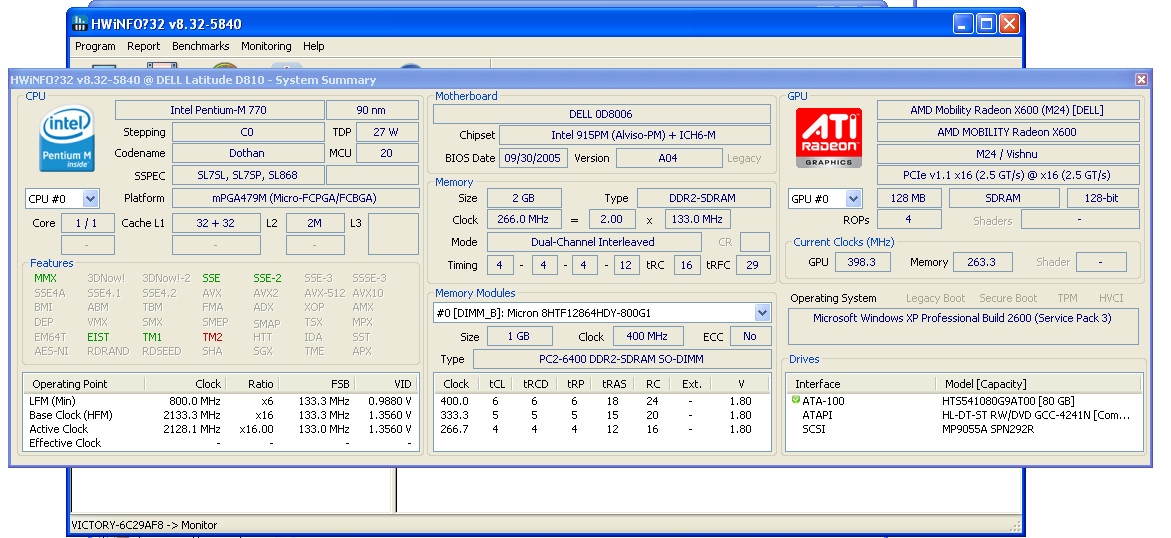Click the GPU Memory clock 263.3 value
1171x538 pixels.
pyautogui.click(x=981, y=262)
